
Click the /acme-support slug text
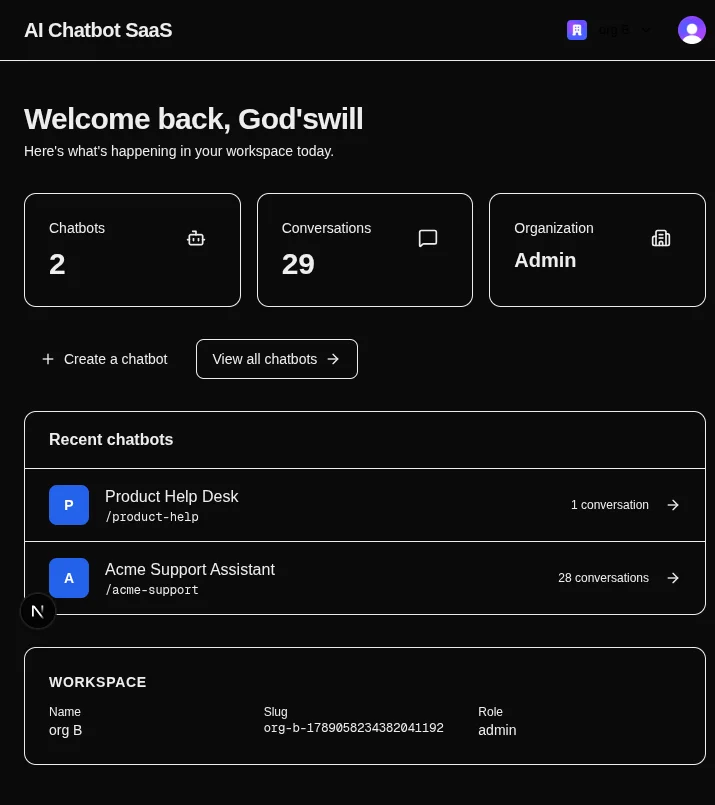click(x=152, y=590)
